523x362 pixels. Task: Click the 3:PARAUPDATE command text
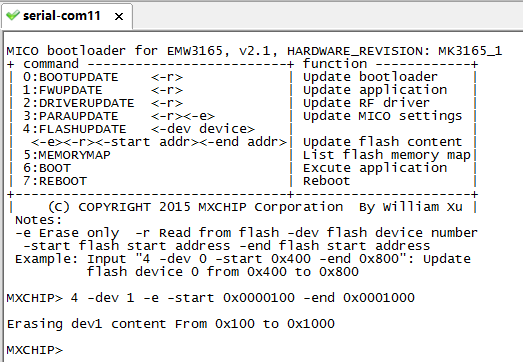[70, 116]
